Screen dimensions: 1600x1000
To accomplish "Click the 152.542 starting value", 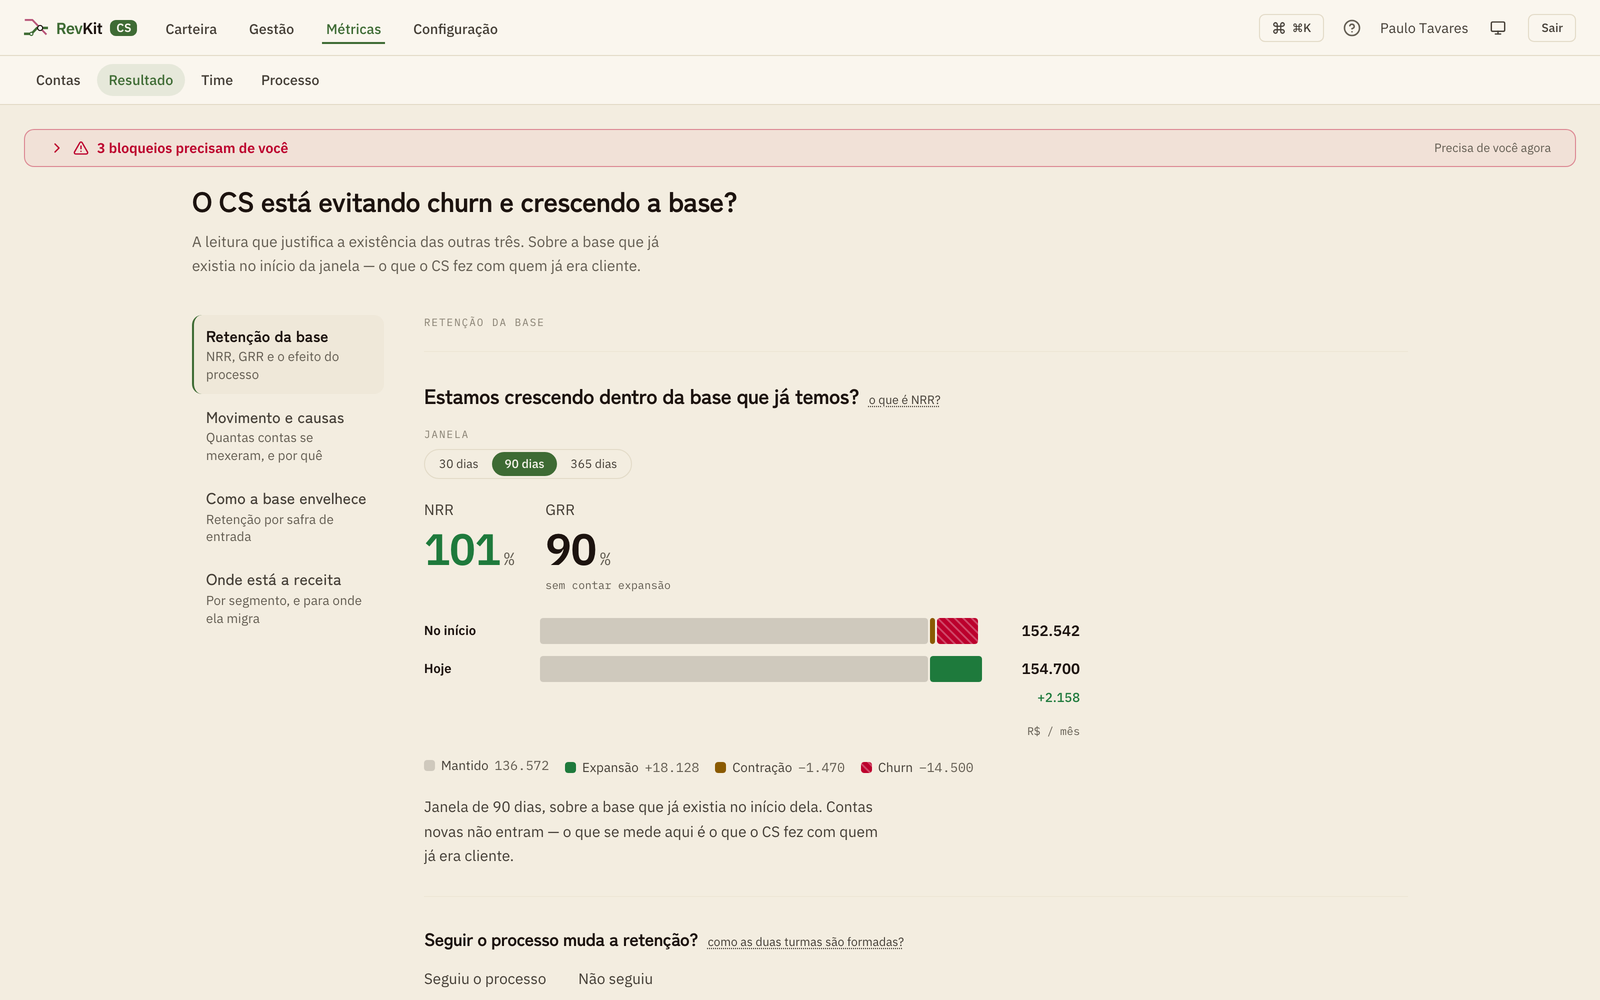I will [x=1050, y=631].
